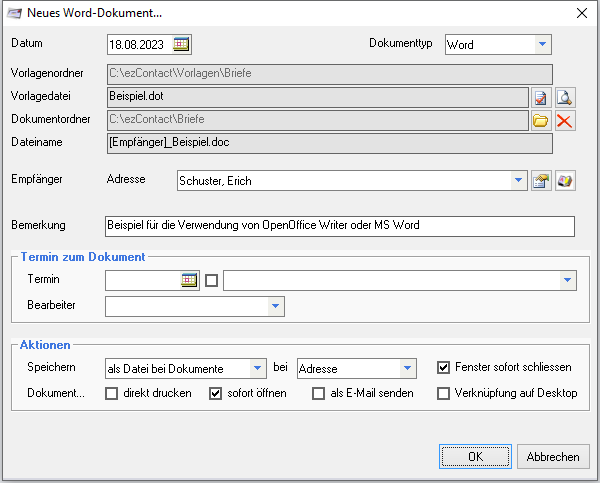This screenshot has height=483, width=600.
Task: Toggle Fenster sofort schliessen checkbox
Action: pos(443,367)
